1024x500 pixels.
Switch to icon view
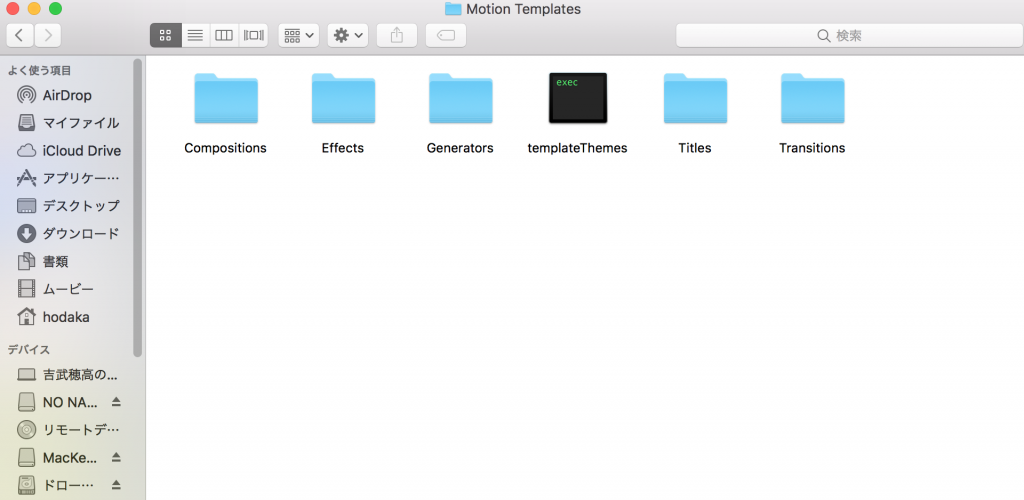[x=166, y=35]
